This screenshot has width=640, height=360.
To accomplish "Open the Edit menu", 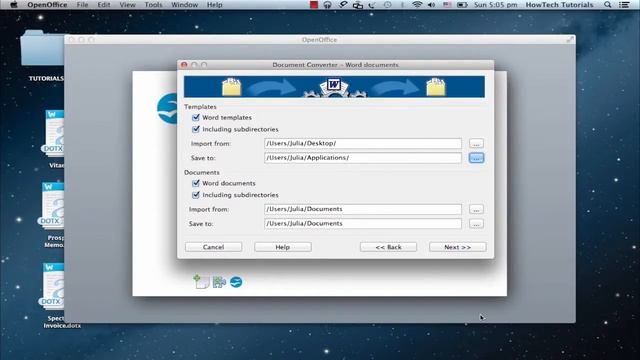I will 104,5.
